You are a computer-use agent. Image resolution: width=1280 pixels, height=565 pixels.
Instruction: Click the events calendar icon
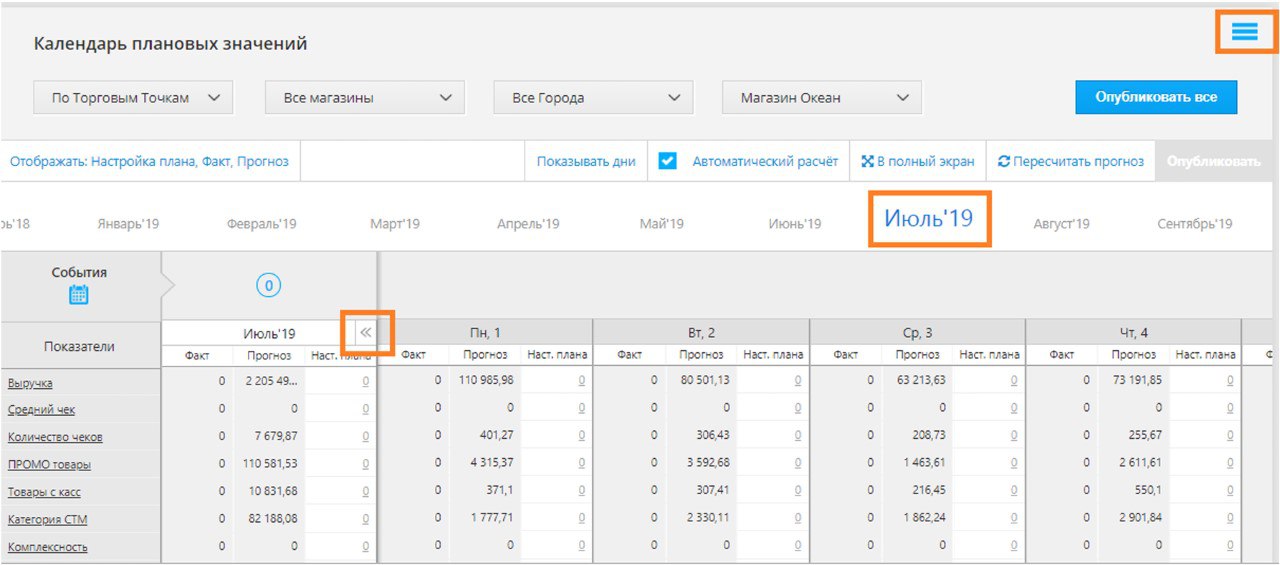[x=79, y=295]
